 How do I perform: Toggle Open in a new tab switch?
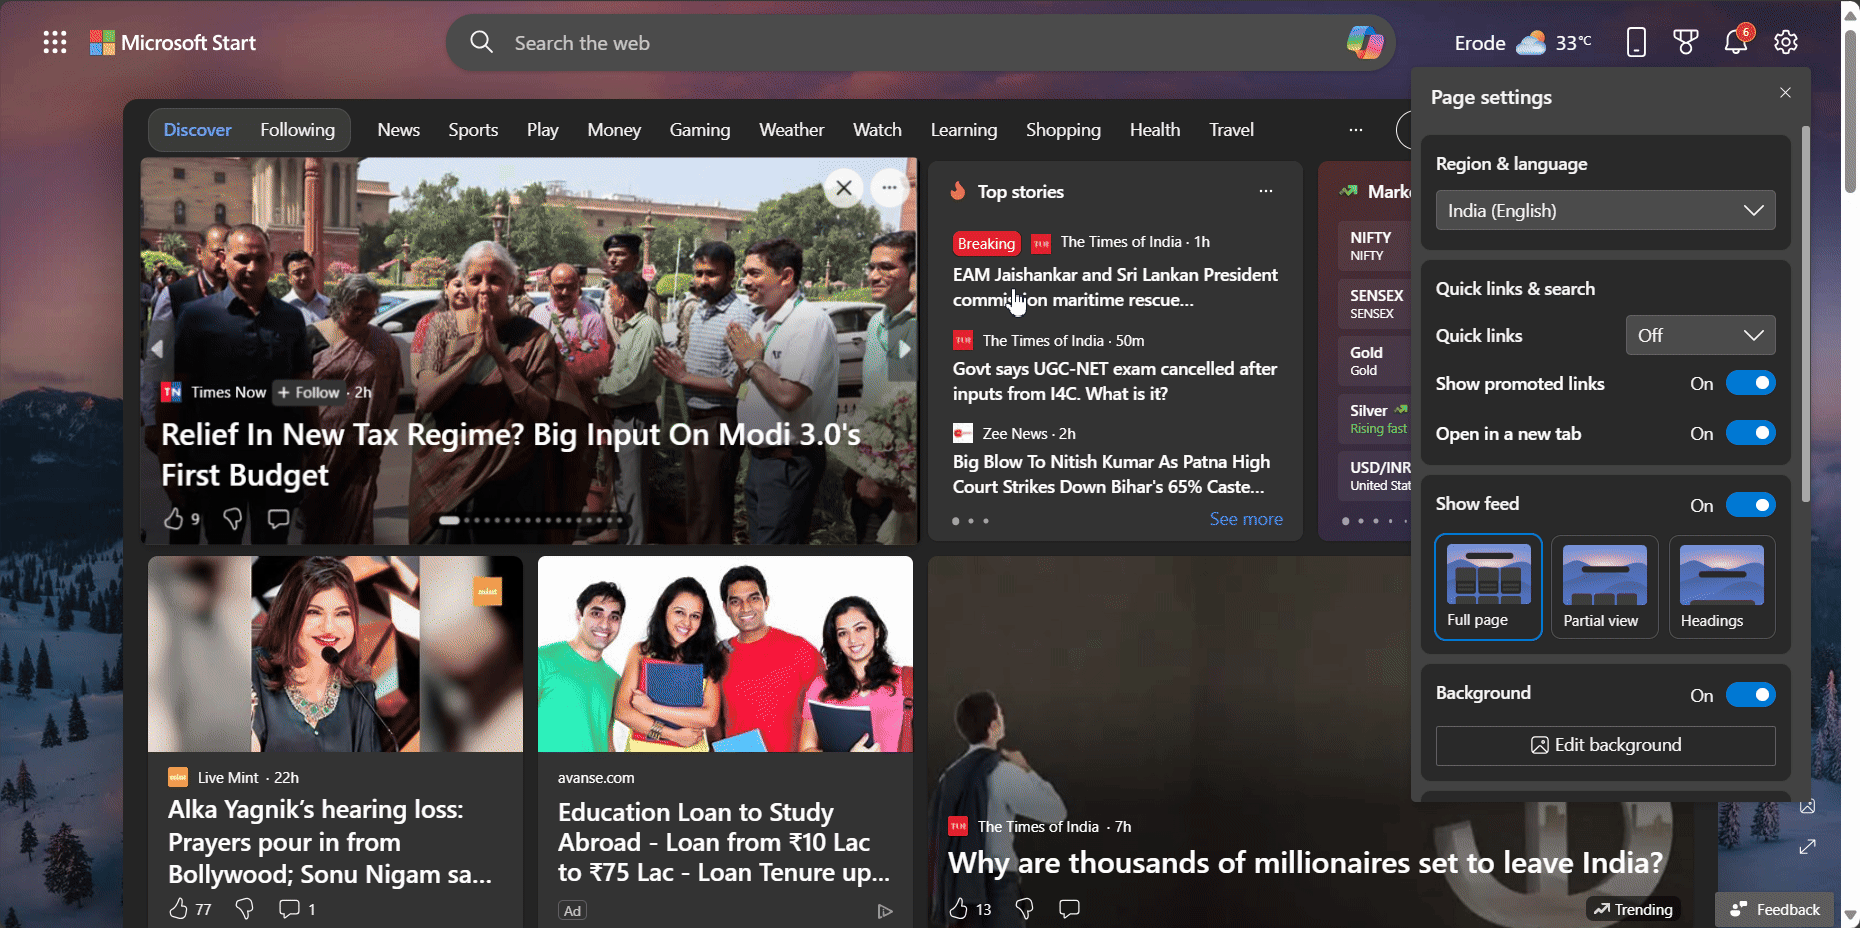1750,433
